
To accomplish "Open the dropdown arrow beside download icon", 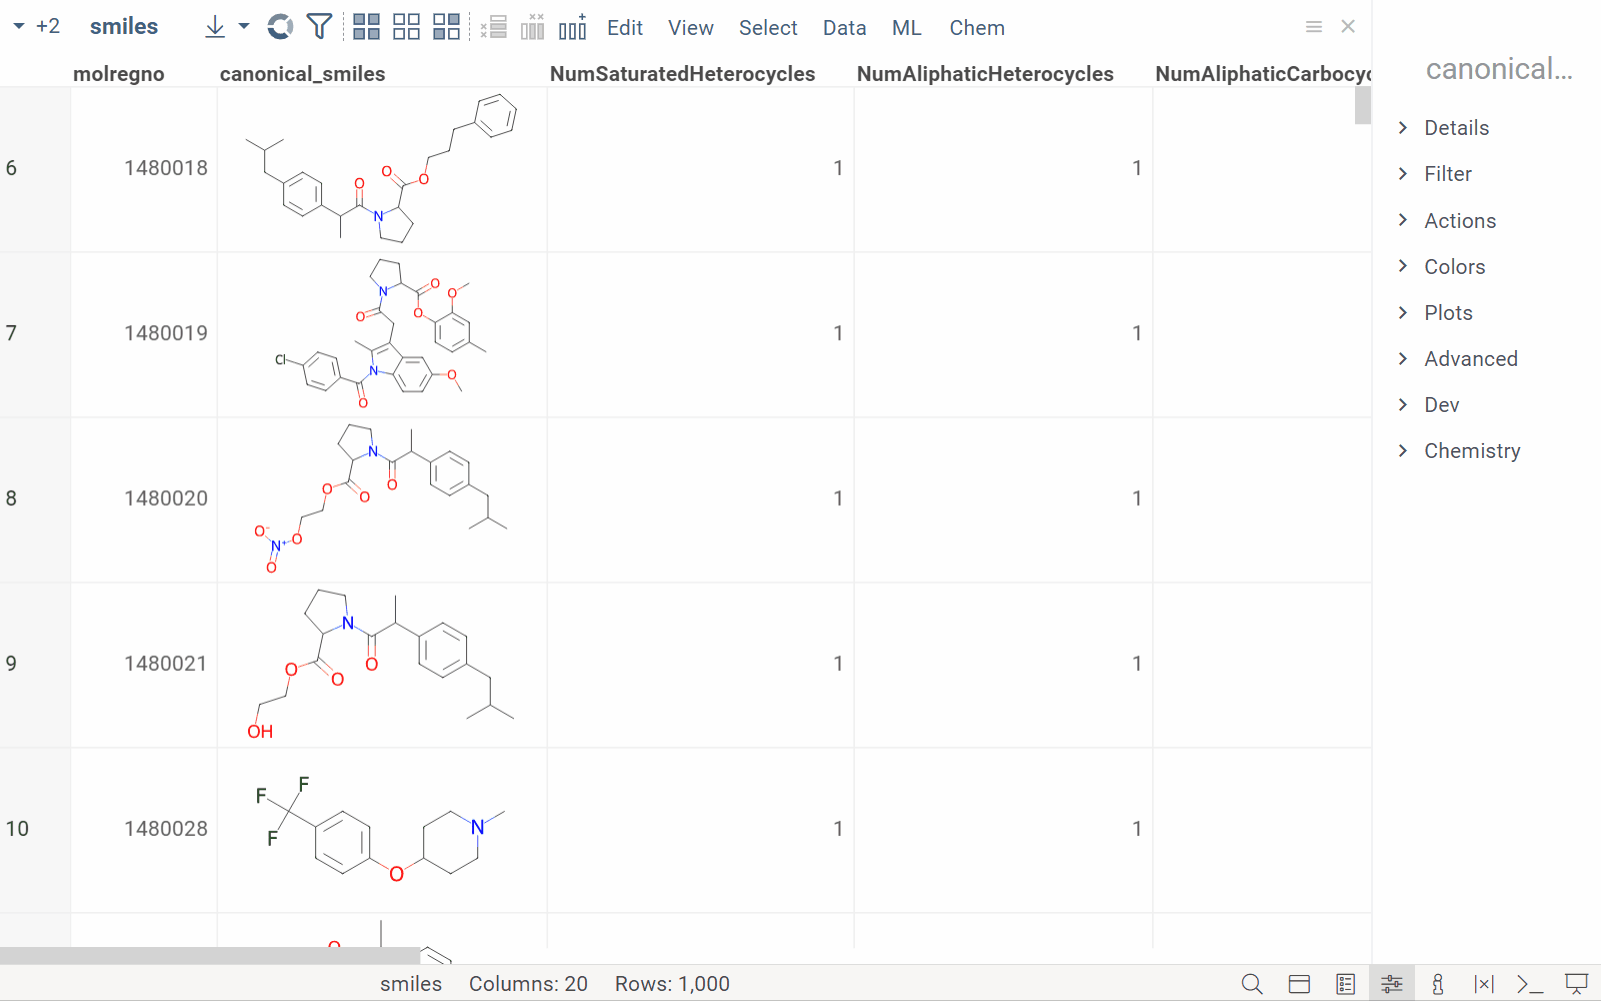I will [244, 27].
